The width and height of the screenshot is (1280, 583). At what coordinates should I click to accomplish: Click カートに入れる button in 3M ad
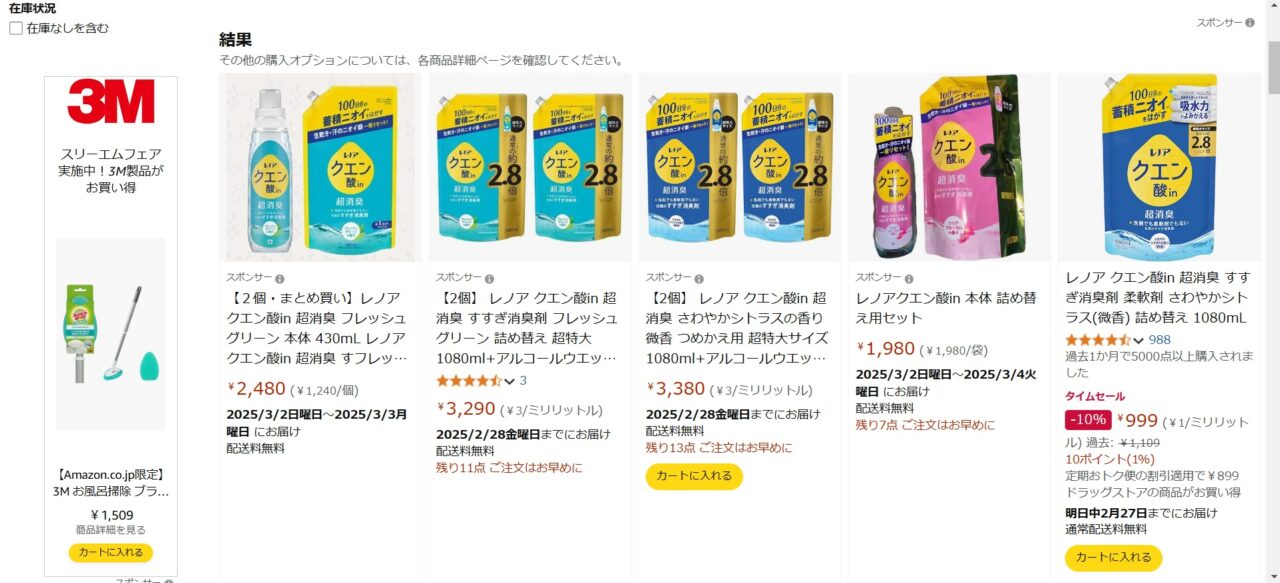(x=111, y=553)
